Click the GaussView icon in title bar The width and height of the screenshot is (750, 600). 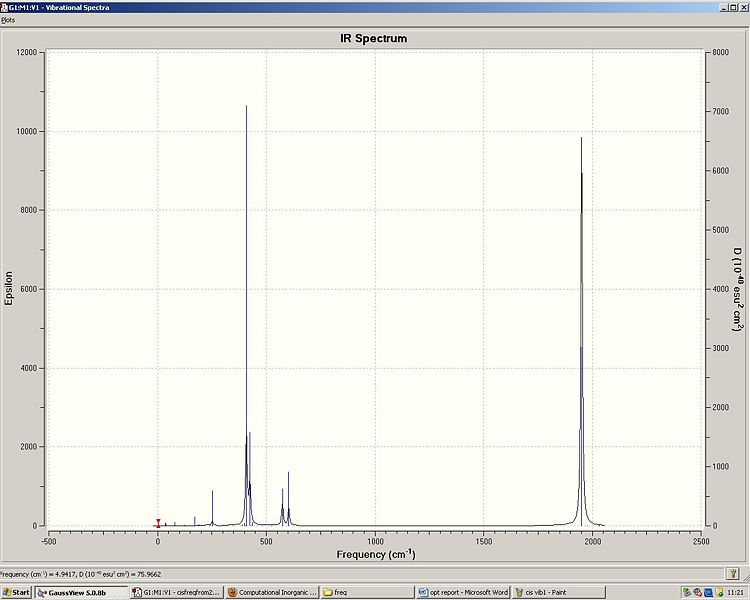click(x=4, y=7)
